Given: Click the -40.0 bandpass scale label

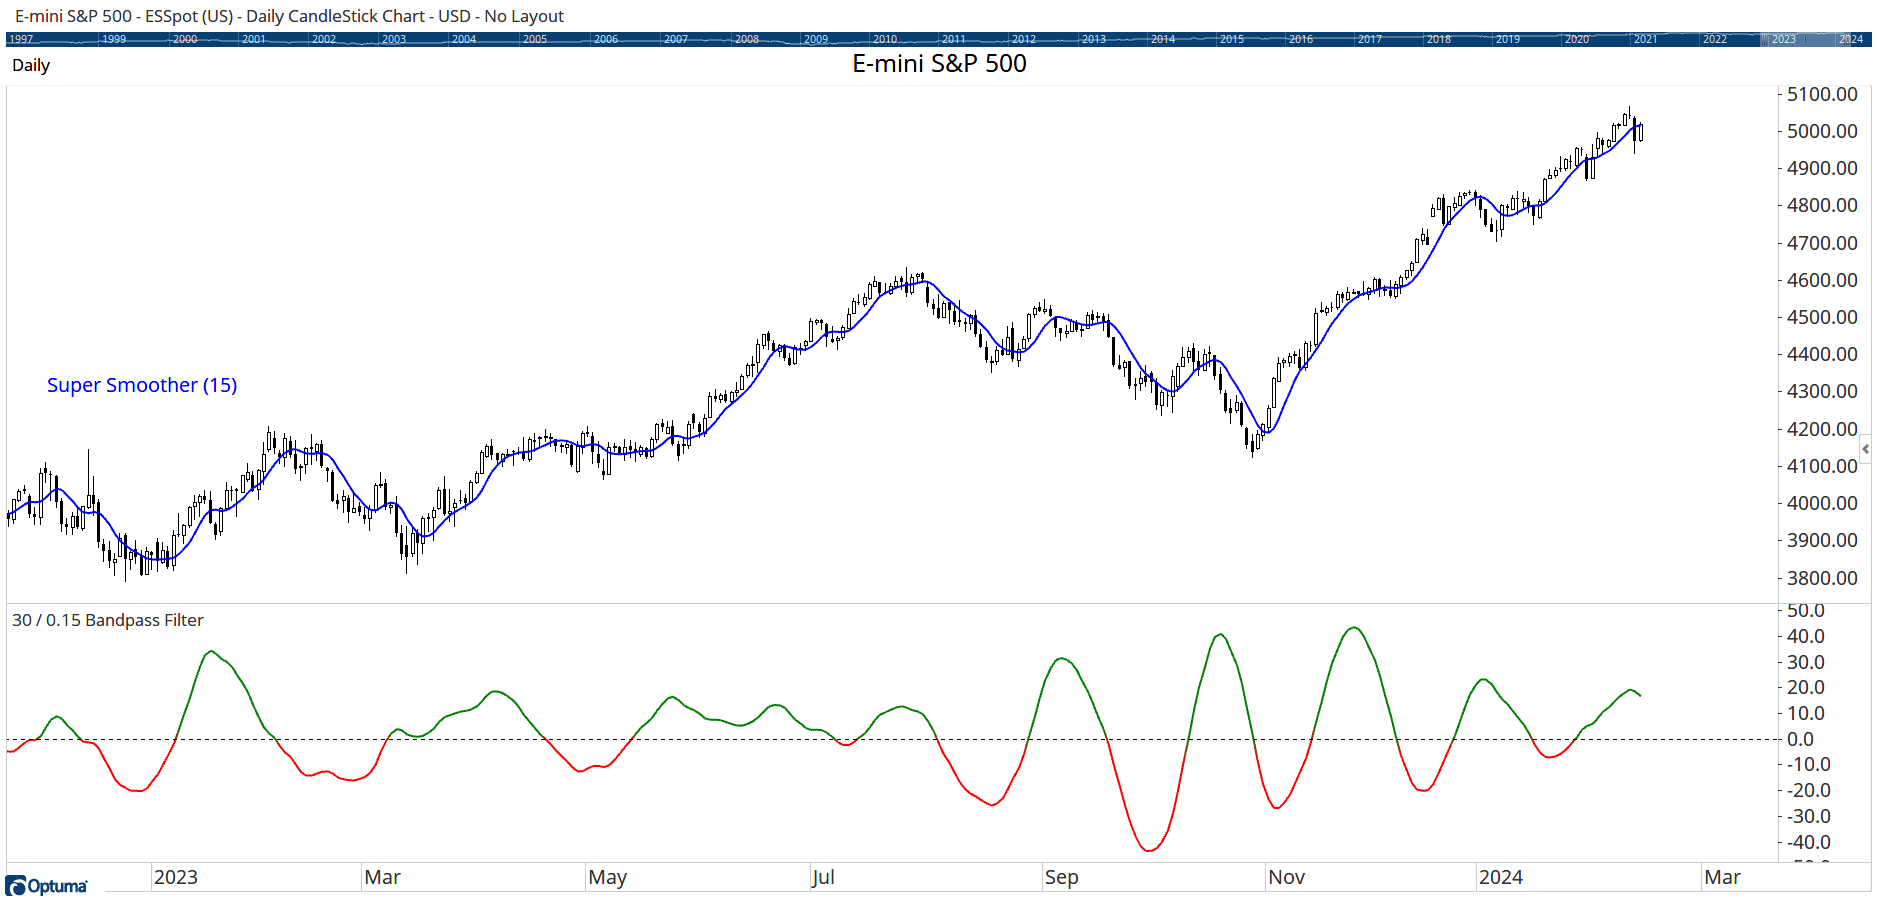Looking at the screenshot, I should point(1809,842).
